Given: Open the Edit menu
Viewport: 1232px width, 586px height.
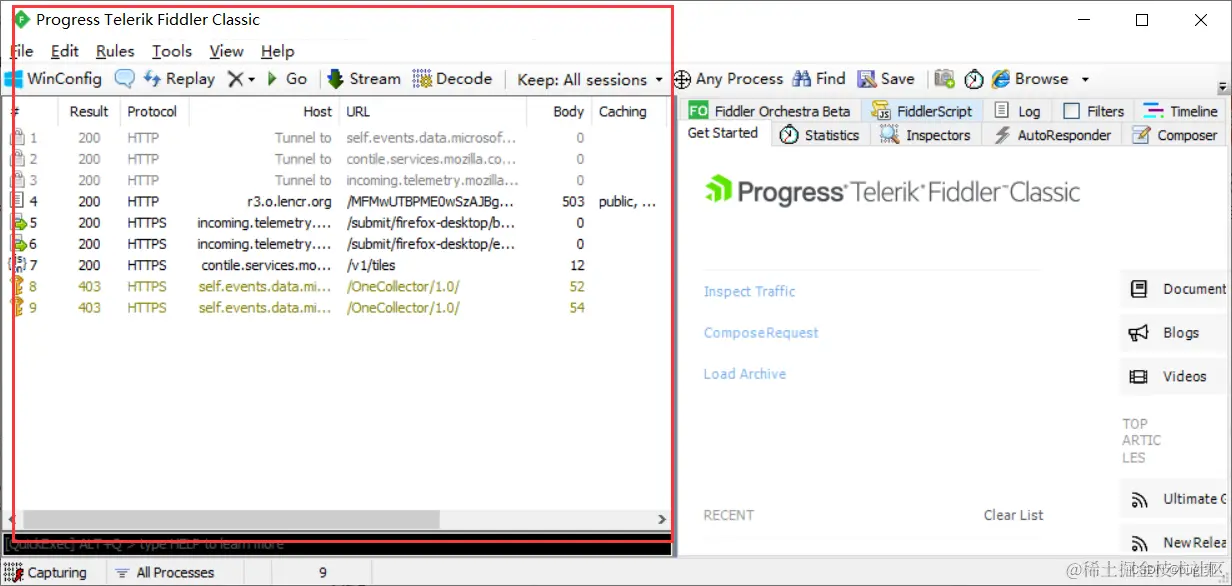Looking at the screenshot, I should tap(65, 51).
